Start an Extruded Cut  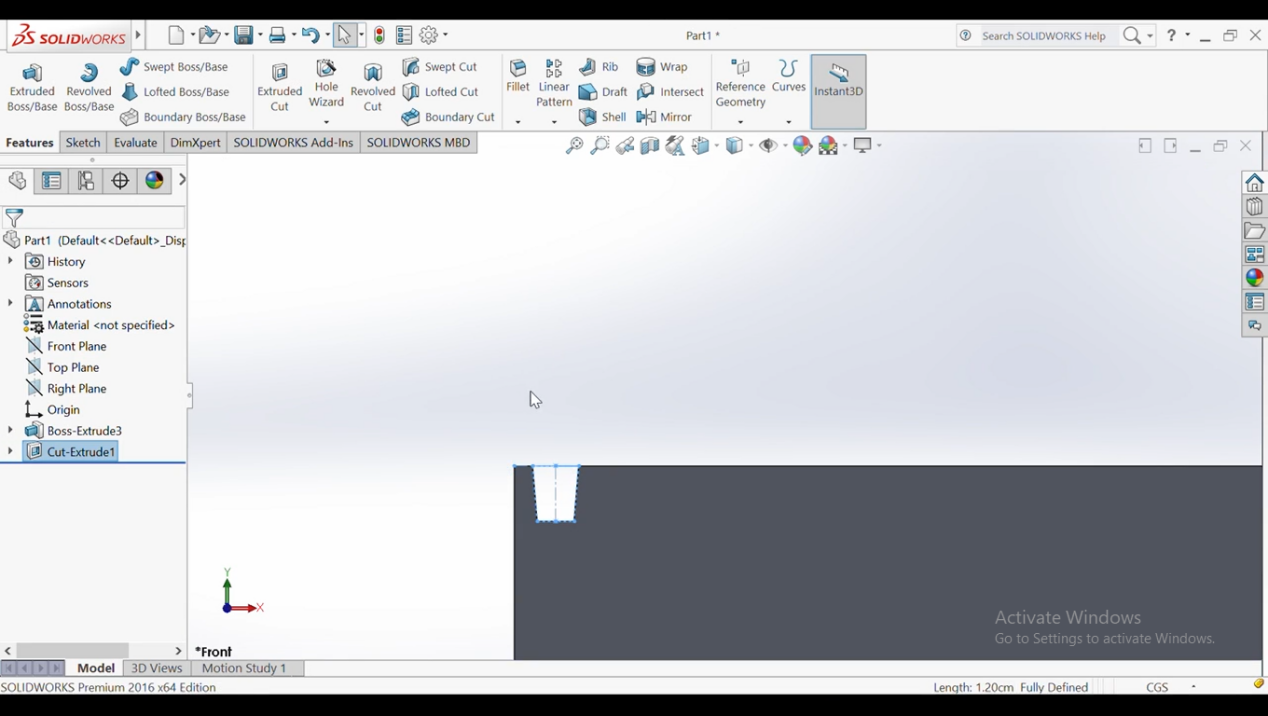pos(280,88)
